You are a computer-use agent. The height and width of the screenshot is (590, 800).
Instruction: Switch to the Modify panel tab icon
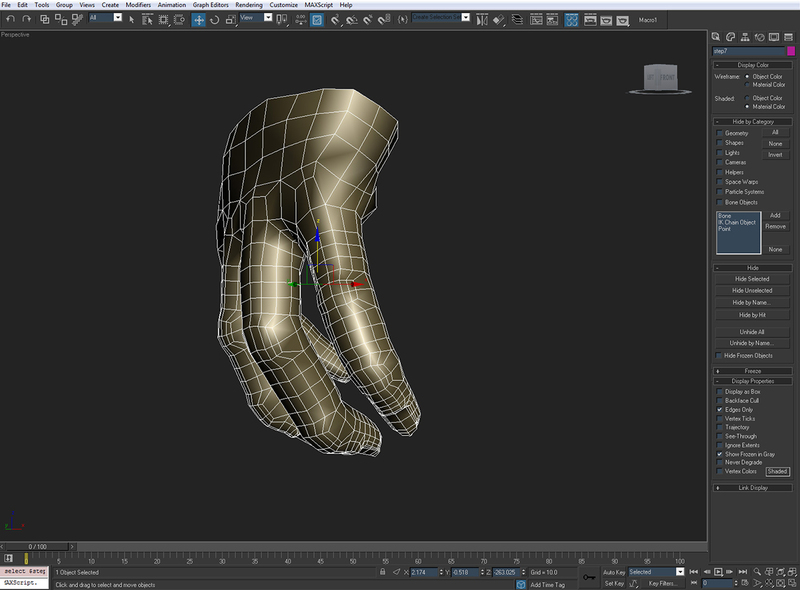[x=731, y=37]
